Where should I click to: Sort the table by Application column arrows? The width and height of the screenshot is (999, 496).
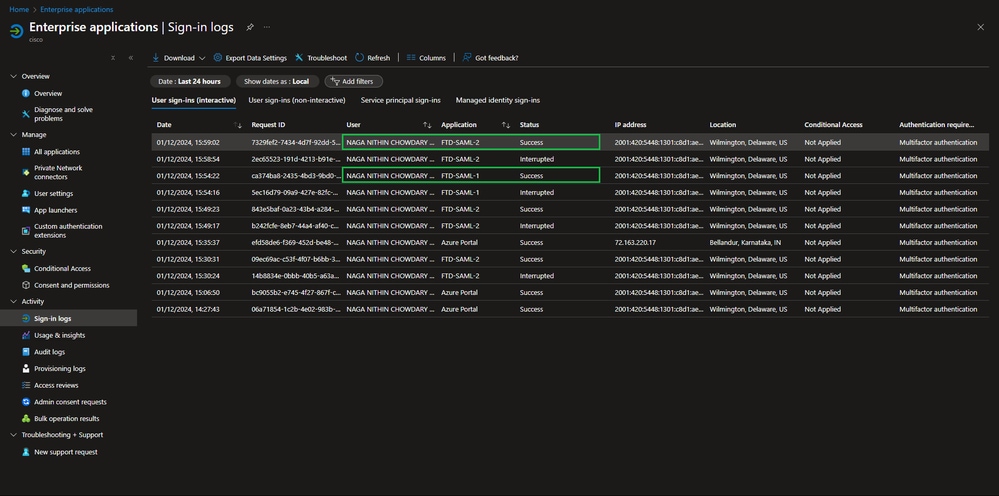[x=506, y=125]
